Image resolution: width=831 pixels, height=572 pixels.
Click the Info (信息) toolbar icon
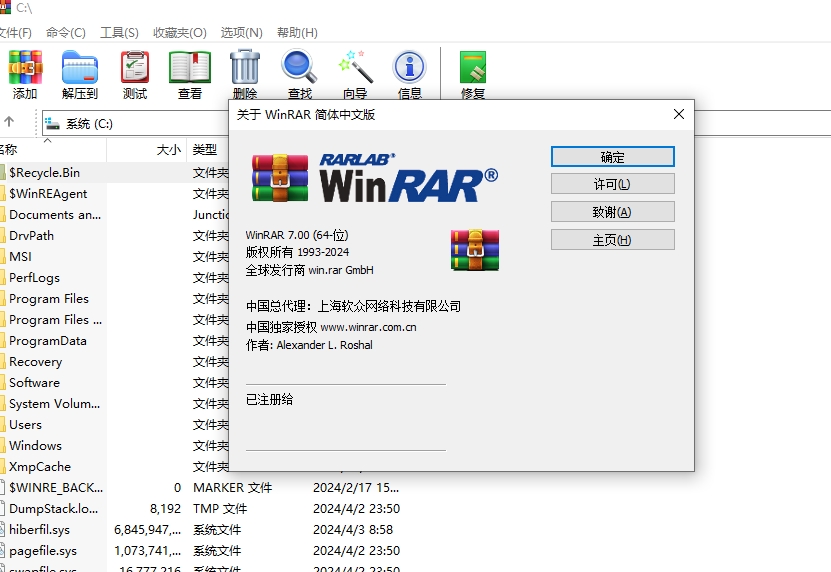(409, 67)
